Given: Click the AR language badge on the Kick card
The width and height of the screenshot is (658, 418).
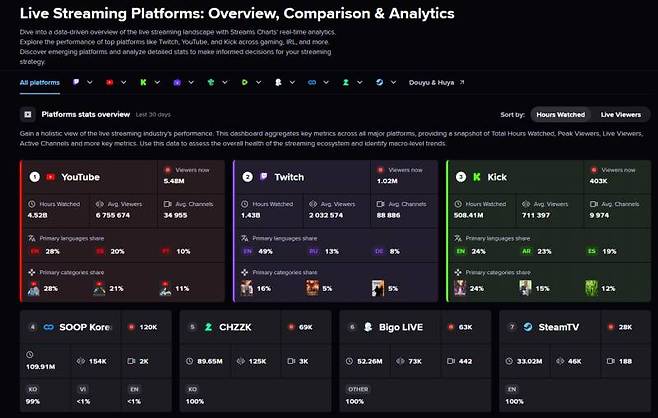Looking at the screenshot, I should click(x=526, y=251).
